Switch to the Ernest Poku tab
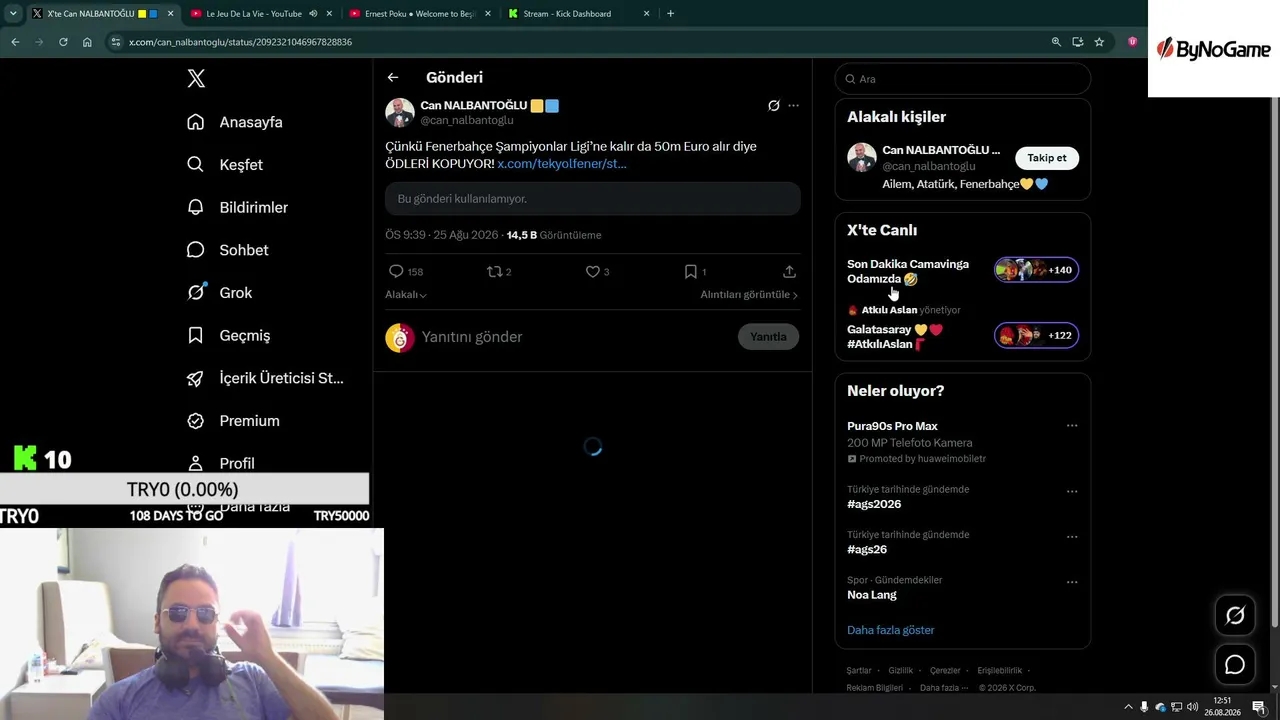Viewport: 1280px width, 720px height. coord(419,14)
